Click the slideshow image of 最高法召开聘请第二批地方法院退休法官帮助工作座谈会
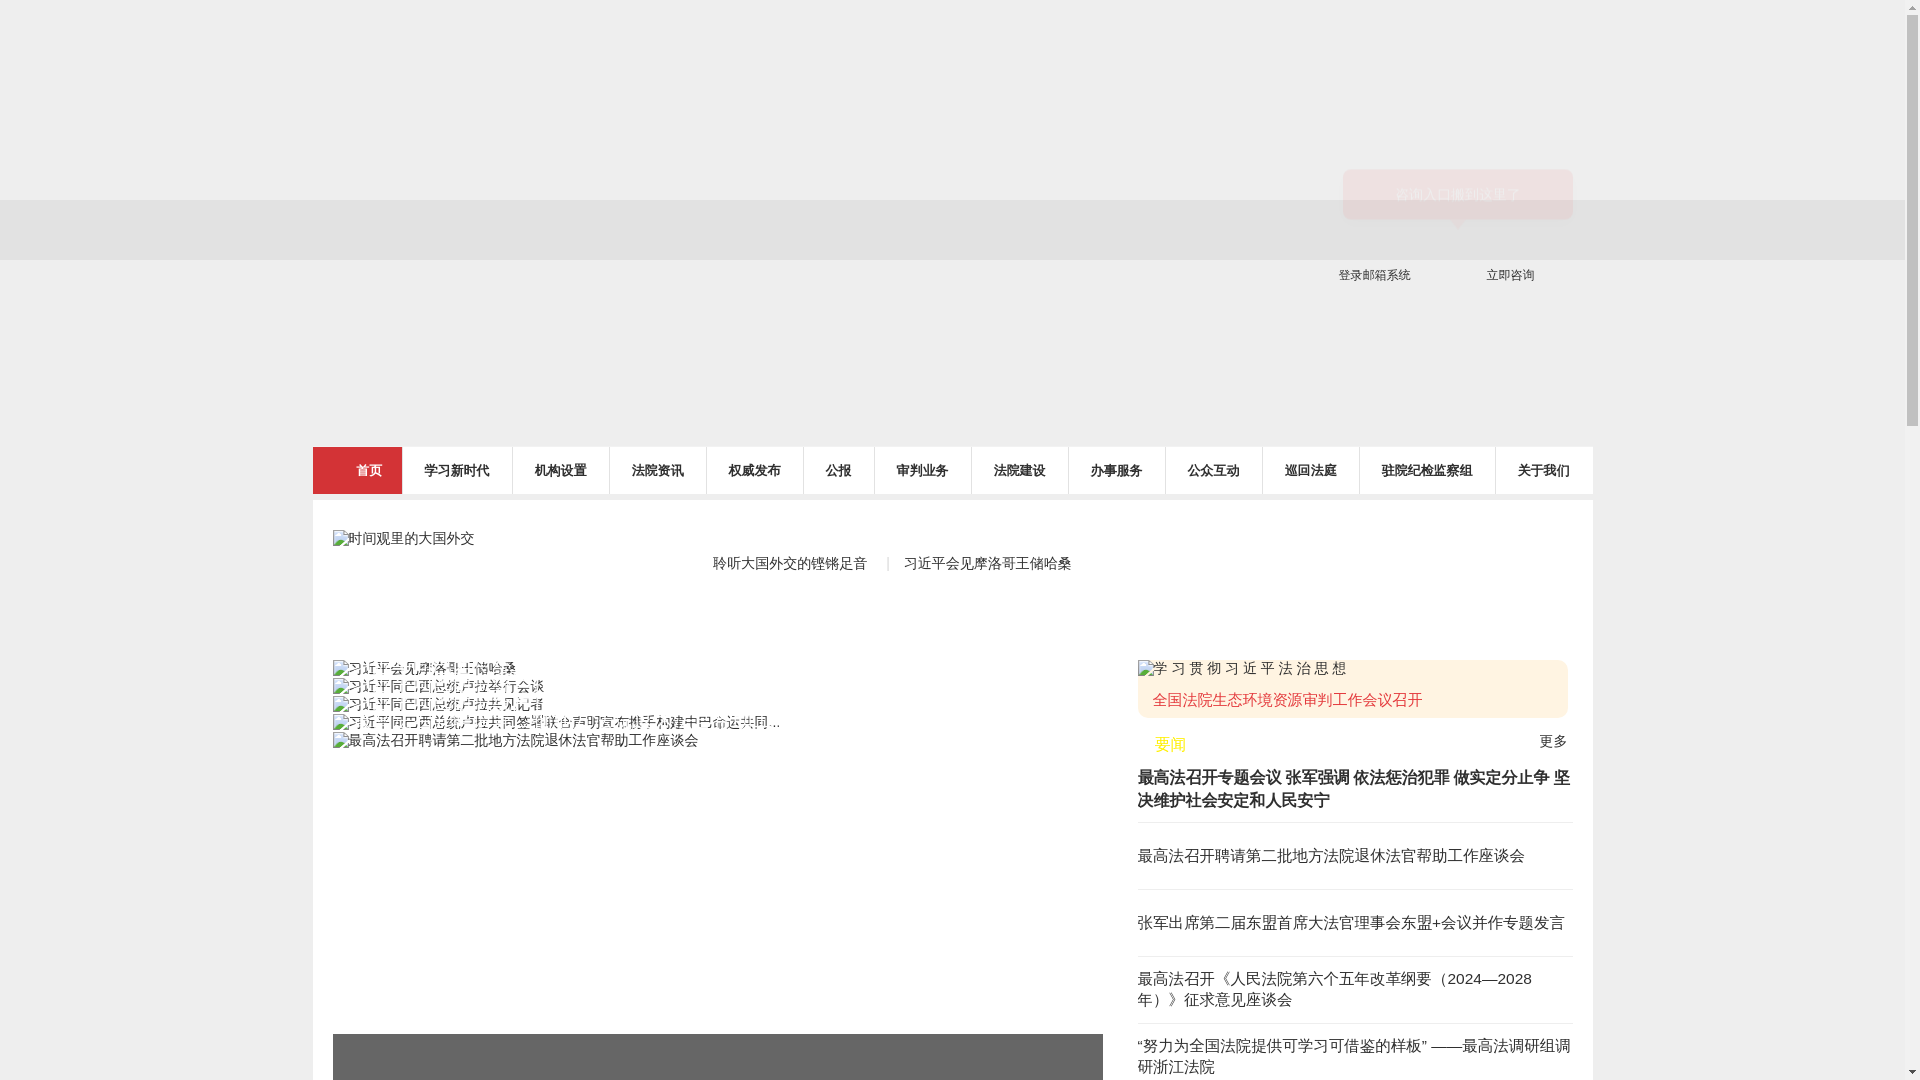 click(515, 741)
